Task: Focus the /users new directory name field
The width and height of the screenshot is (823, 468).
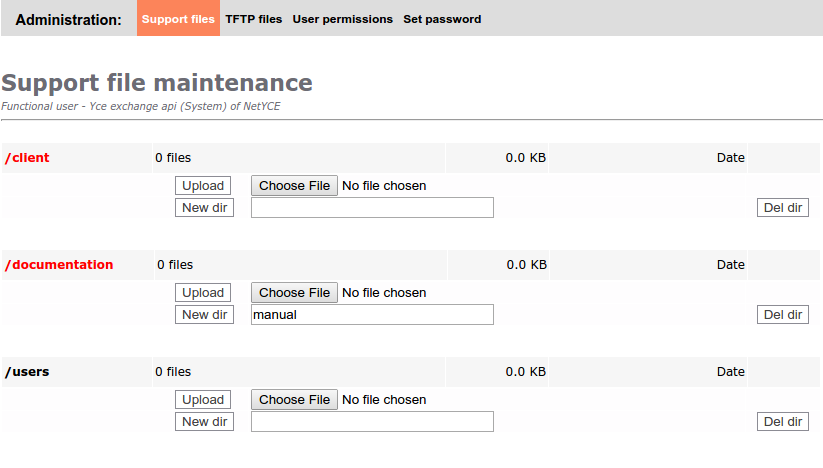Action: click(372, 422)
